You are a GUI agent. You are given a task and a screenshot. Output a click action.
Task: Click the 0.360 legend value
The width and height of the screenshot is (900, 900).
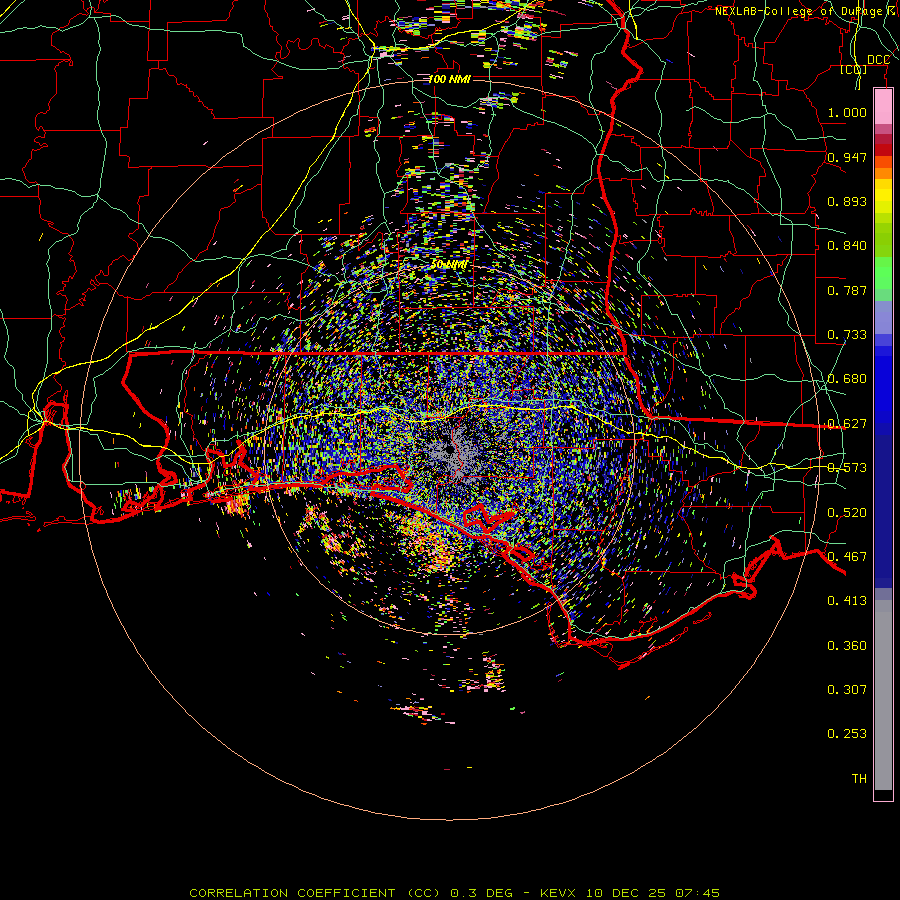[x=847, y=646]
